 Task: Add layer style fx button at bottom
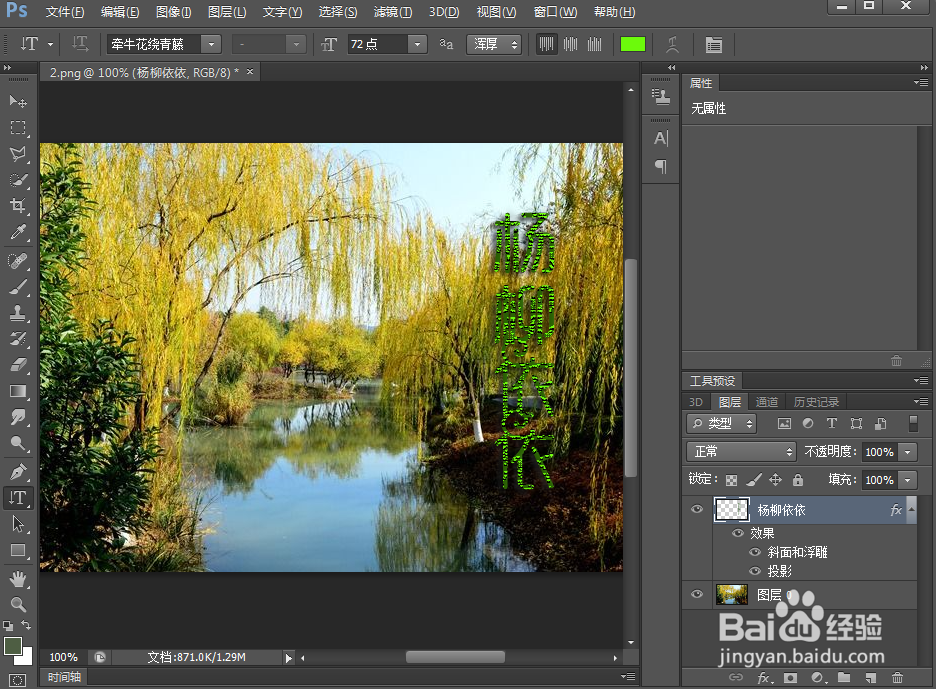click(x=764, y=678)
